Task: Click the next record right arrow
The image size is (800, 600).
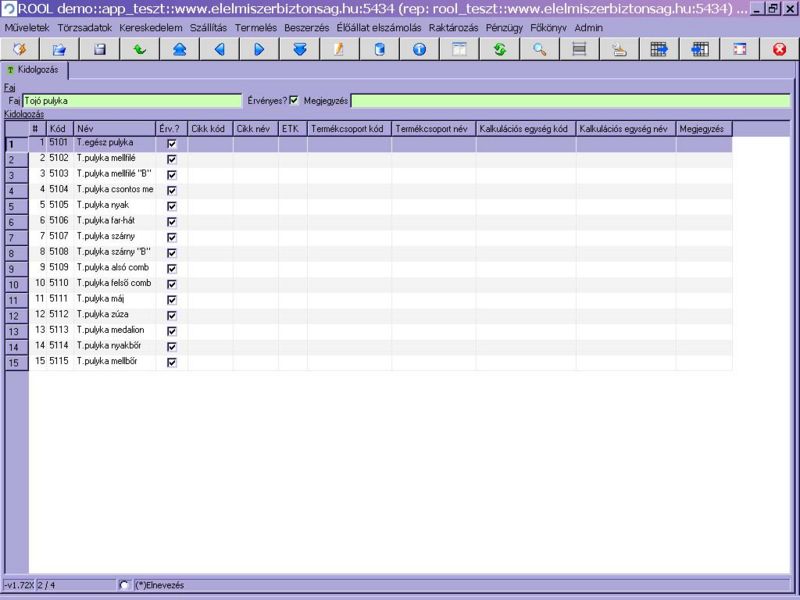Action: click(x=259, y=49)
